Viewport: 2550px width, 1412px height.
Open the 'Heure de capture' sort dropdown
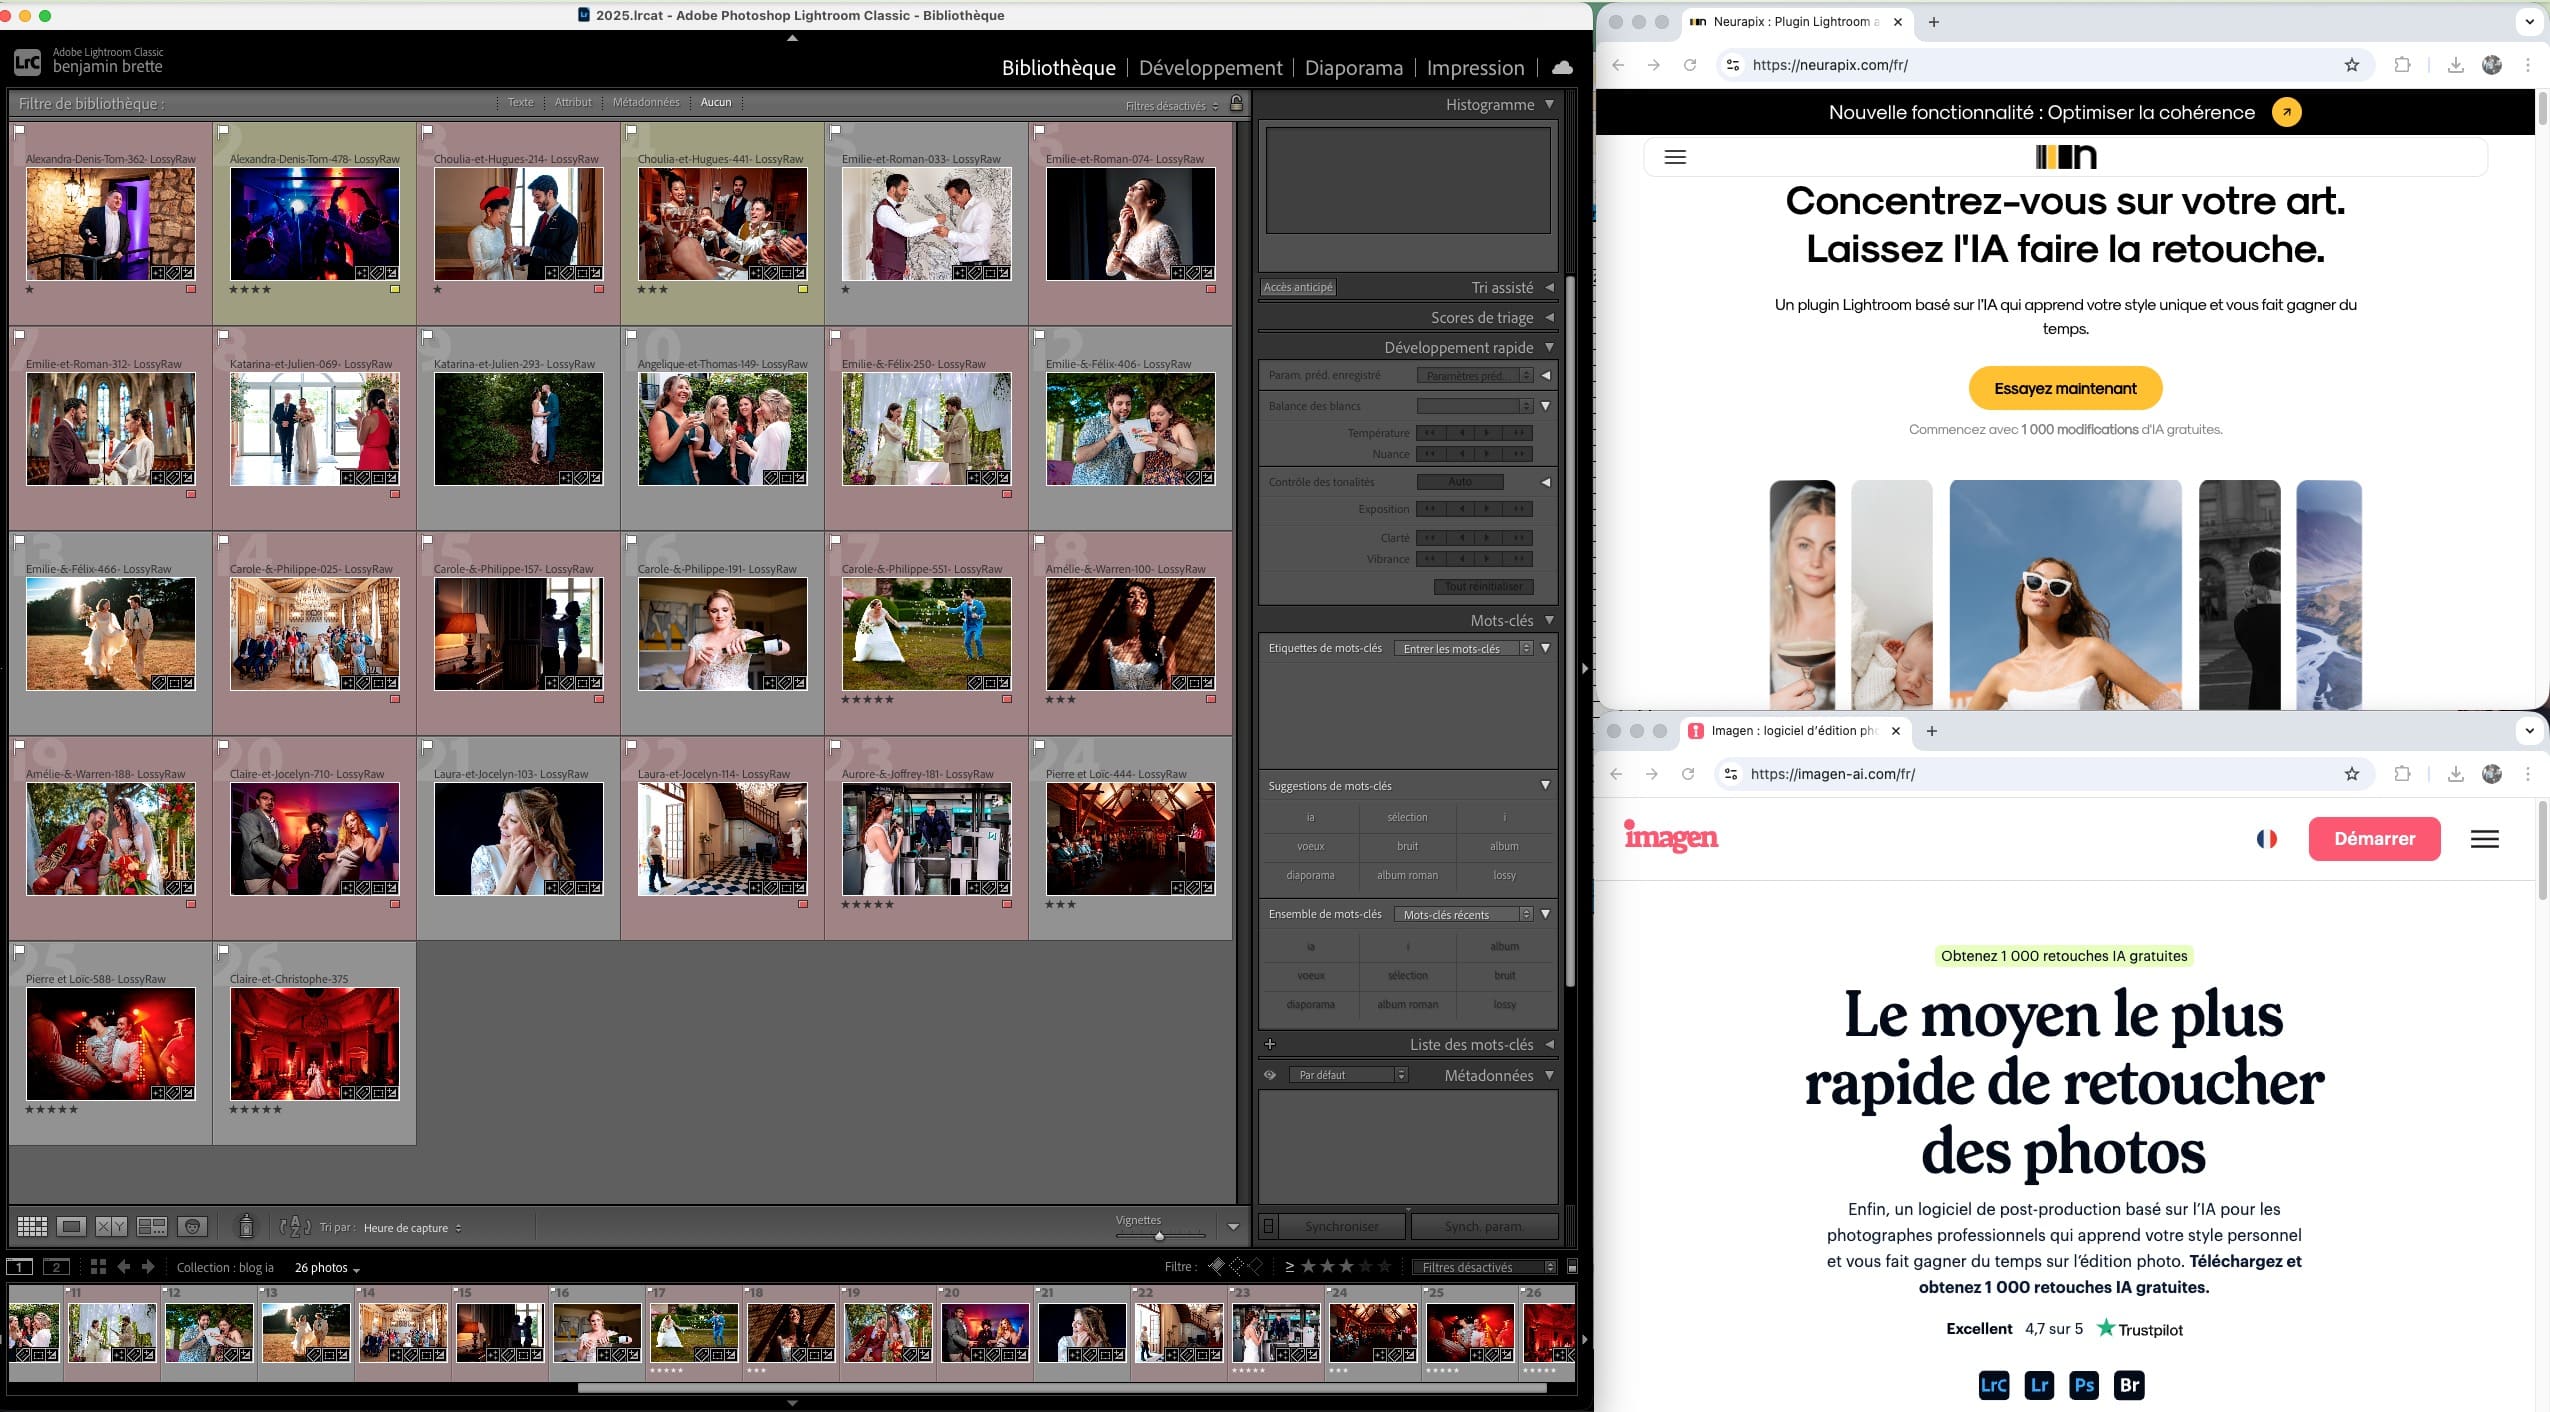410,1227
